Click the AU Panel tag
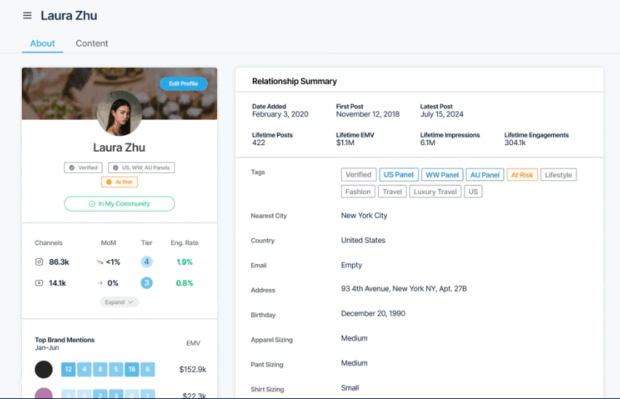 485,175
